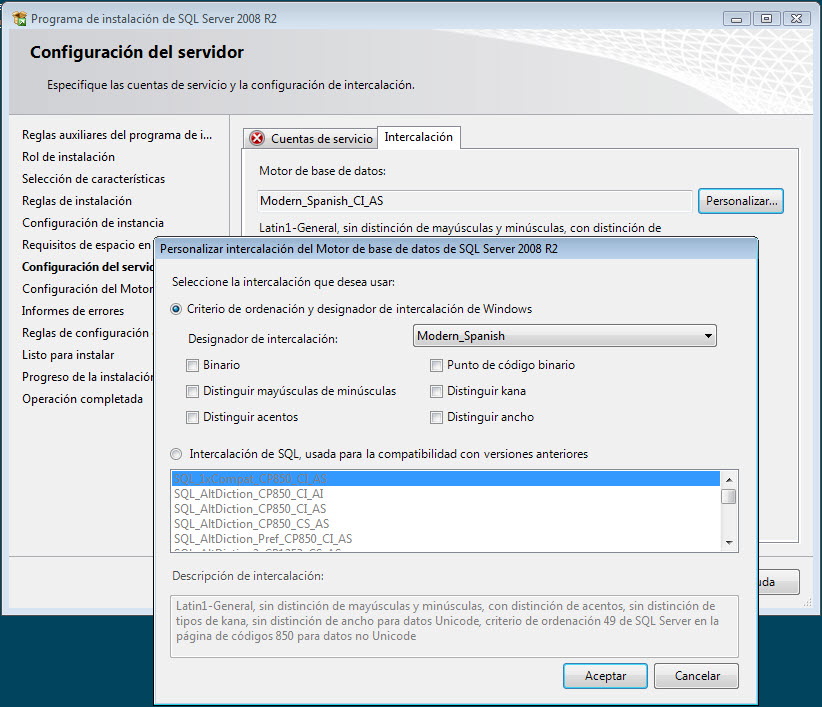Confirm with the Aceptar button
Image resolution: width=822 pixels, height=707 pixels.
pos(605,676)
